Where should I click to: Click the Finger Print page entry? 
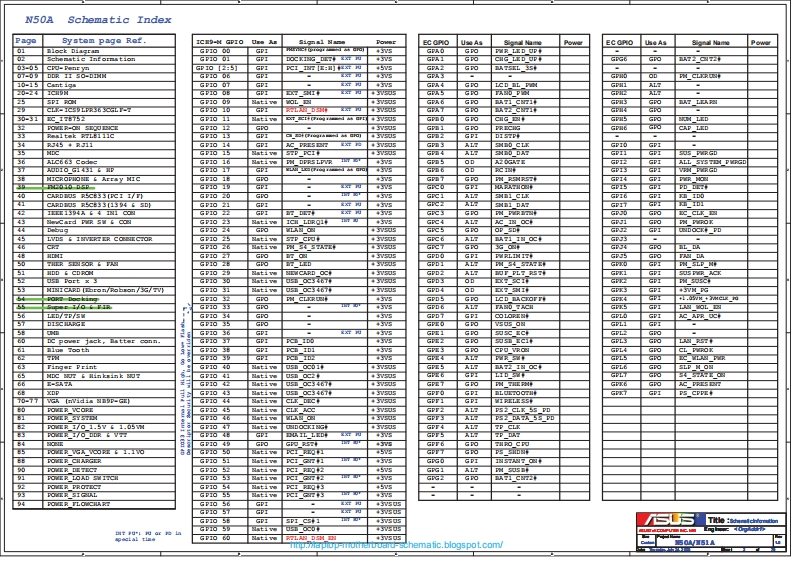click(x=74, y=368)
